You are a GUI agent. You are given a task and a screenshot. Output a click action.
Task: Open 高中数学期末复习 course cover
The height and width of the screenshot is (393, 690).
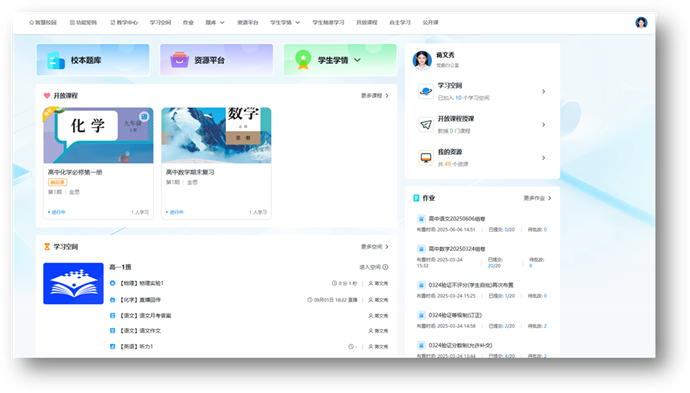coord(217,135)
